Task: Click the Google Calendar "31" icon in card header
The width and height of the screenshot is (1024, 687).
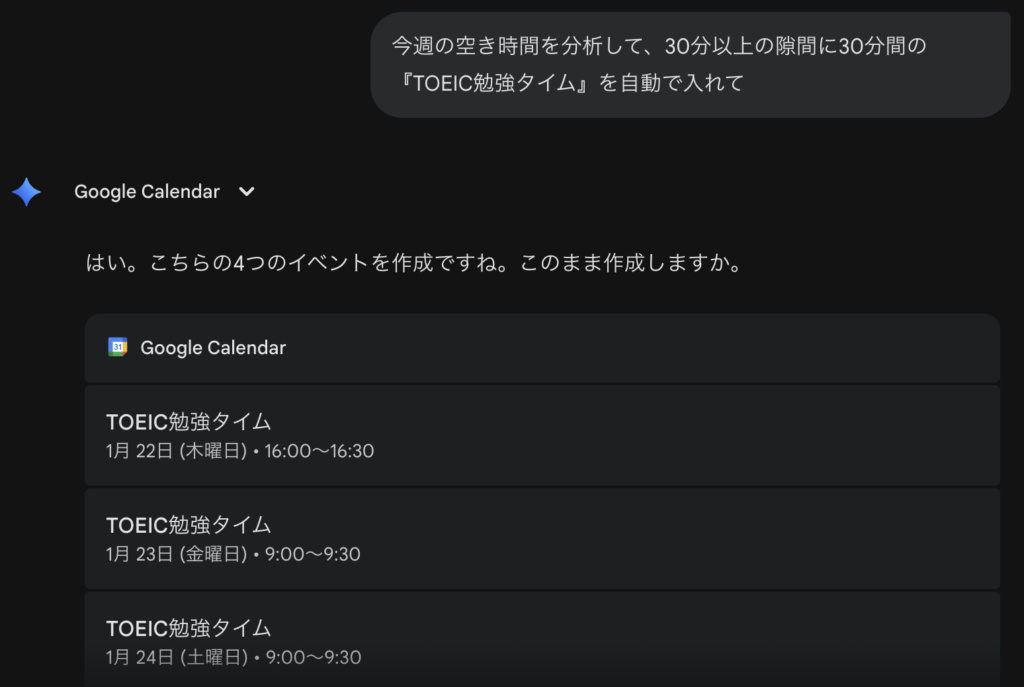Action: pyautogui.click(x=118, y=347)
